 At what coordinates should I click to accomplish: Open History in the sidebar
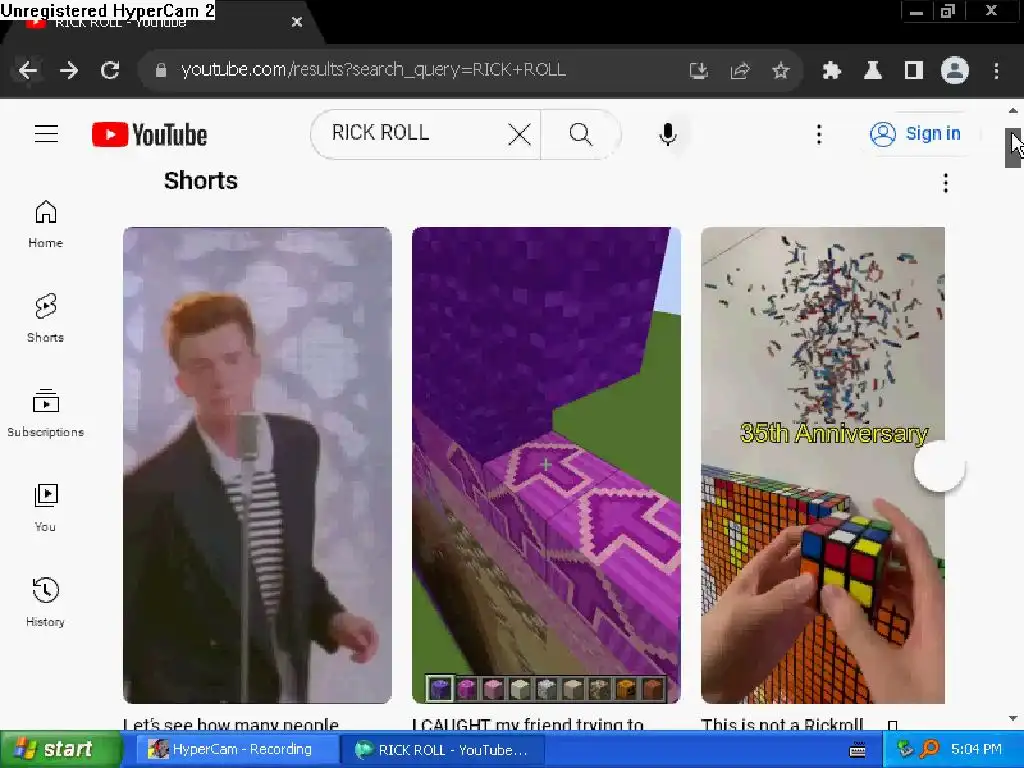[x=46, y=602]
